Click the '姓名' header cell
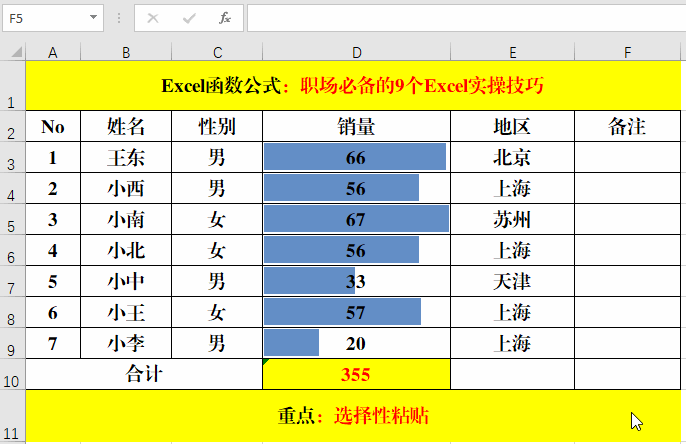This screenshot has height=444, width=686. [x=126, y=126]
